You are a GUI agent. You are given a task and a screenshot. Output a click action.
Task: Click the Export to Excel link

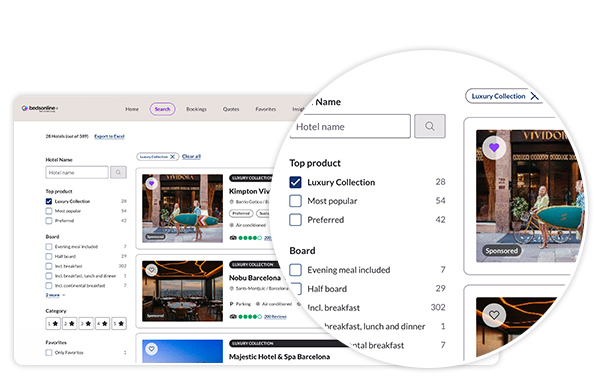tap(109, 136)
